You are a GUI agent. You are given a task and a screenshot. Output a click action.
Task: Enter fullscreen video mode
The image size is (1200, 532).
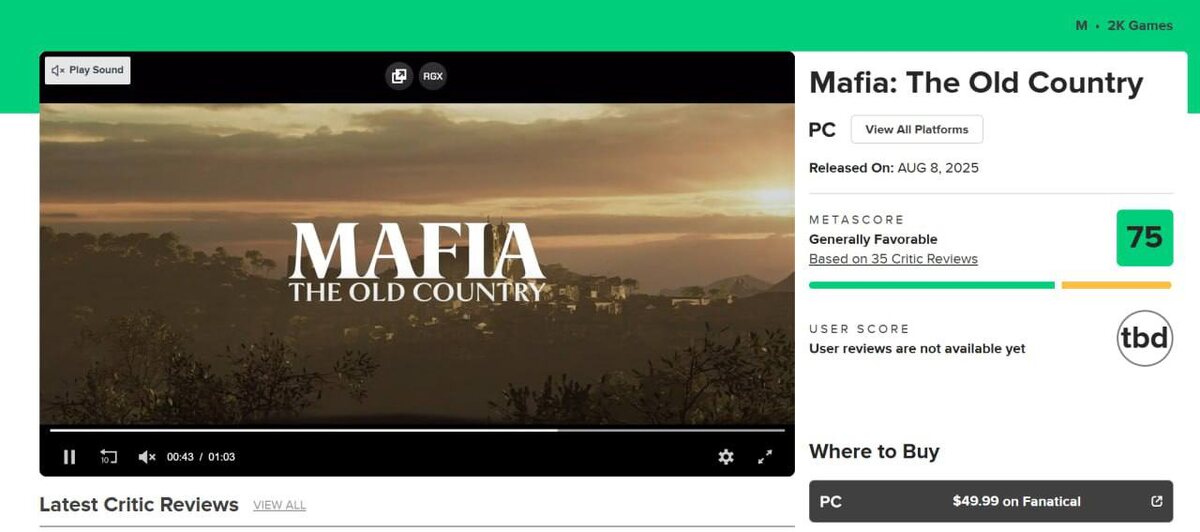tap(765, 457)
